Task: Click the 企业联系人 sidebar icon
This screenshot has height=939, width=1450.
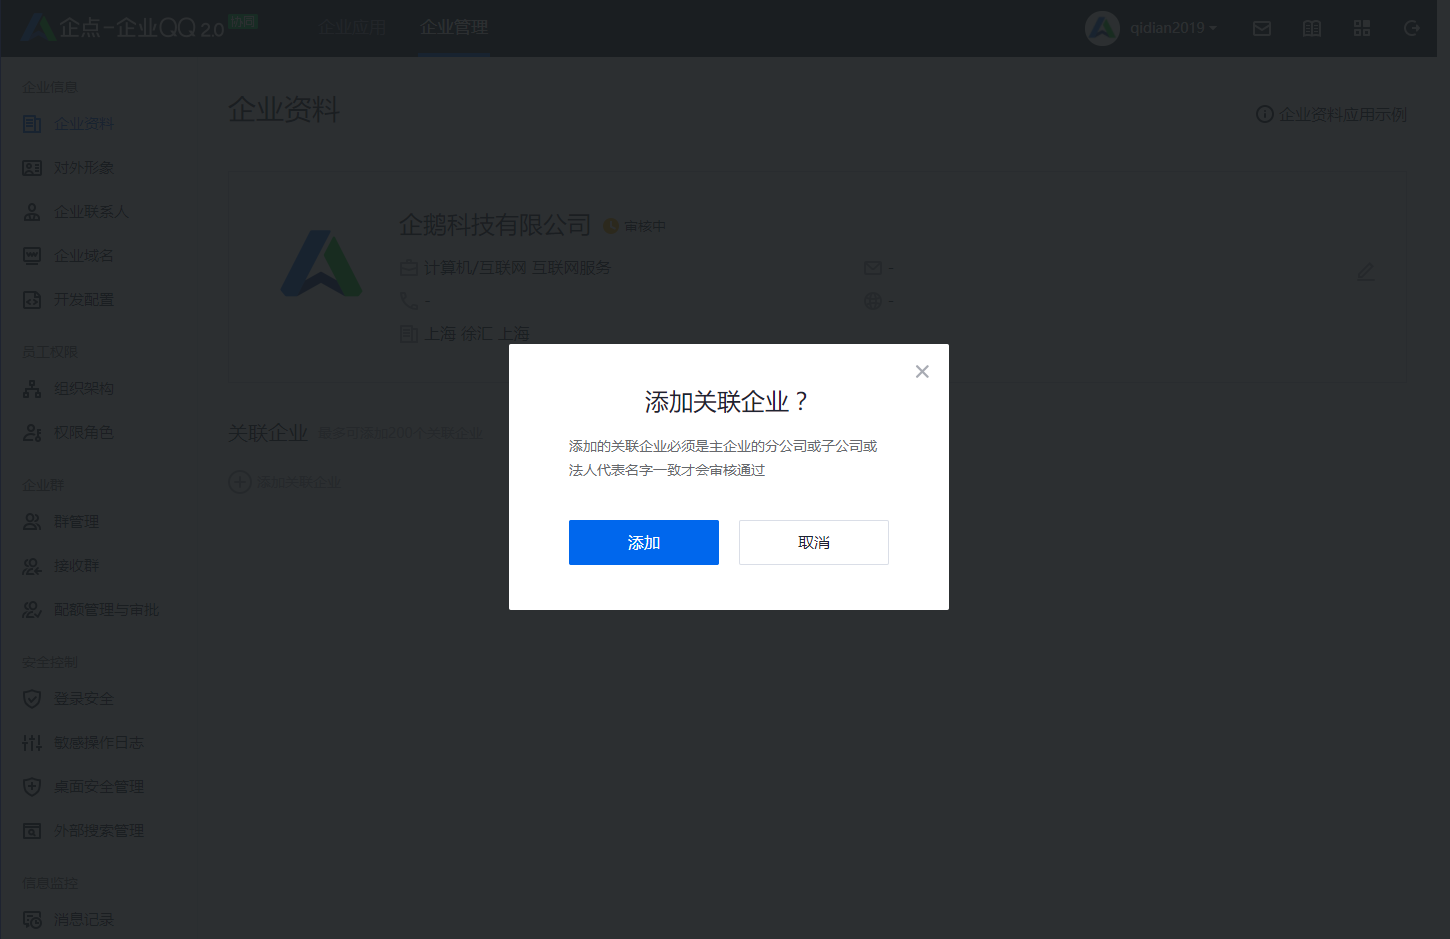Action: click(32, 212)
